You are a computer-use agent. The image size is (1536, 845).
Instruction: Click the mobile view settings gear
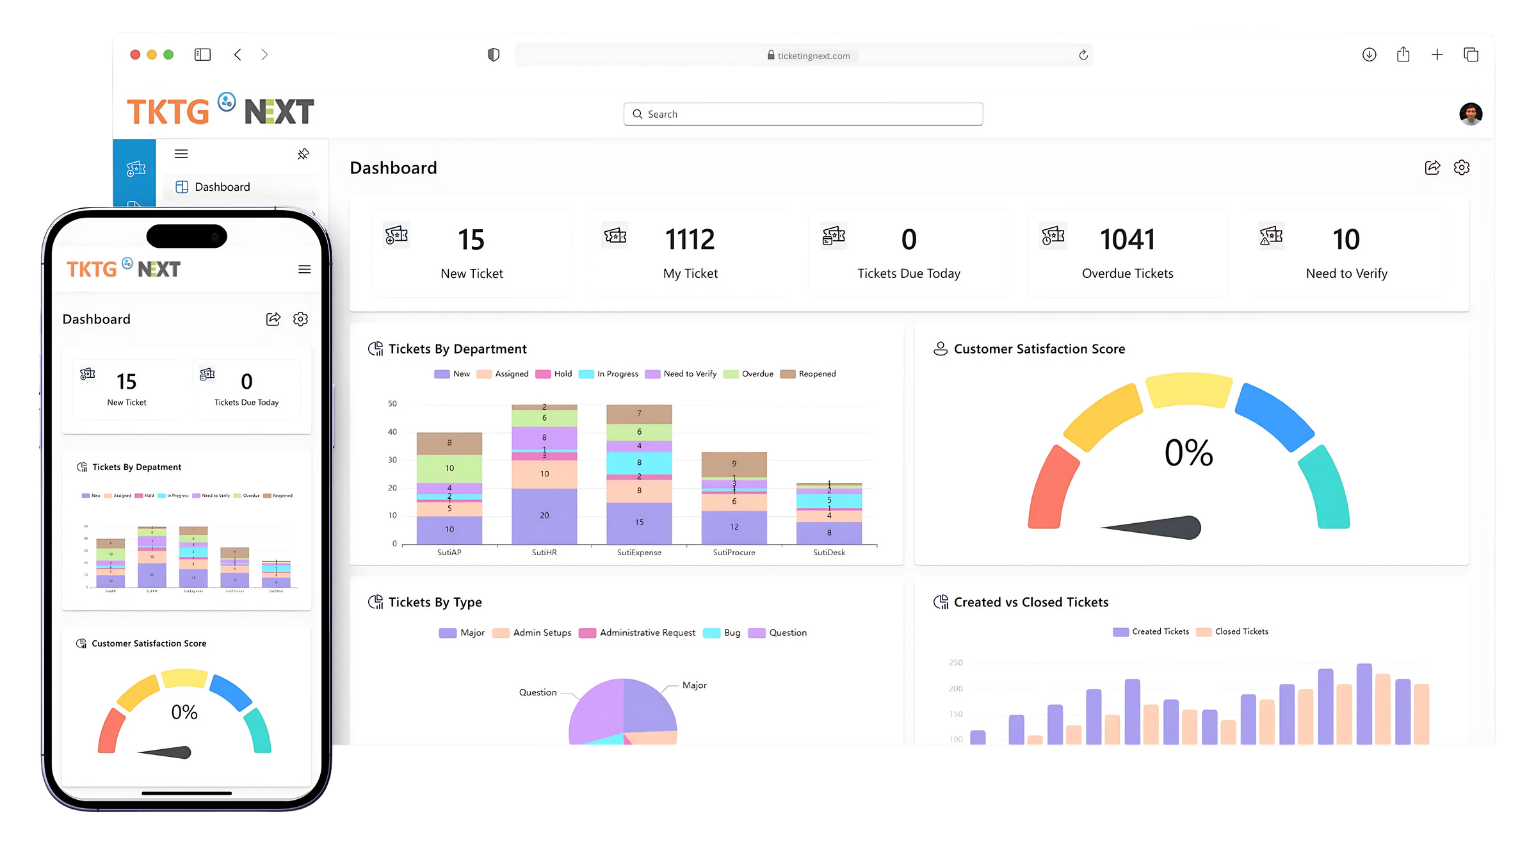coord(300,319)
